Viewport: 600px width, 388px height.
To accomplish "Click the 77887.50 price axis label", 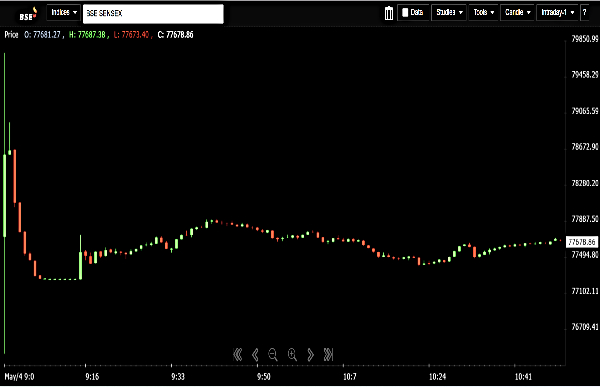I will coord(585,219).
